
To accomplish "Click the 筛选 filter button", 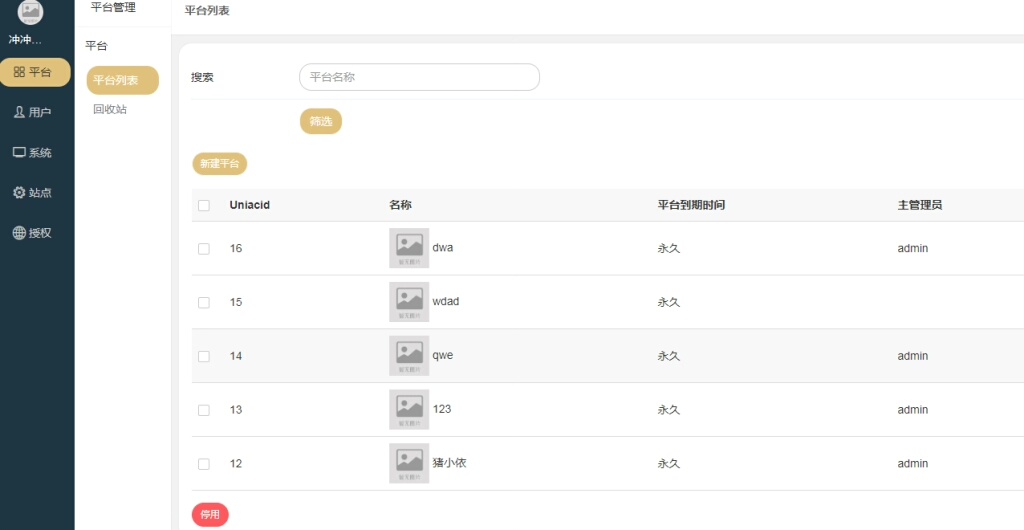I will (321, 121).
